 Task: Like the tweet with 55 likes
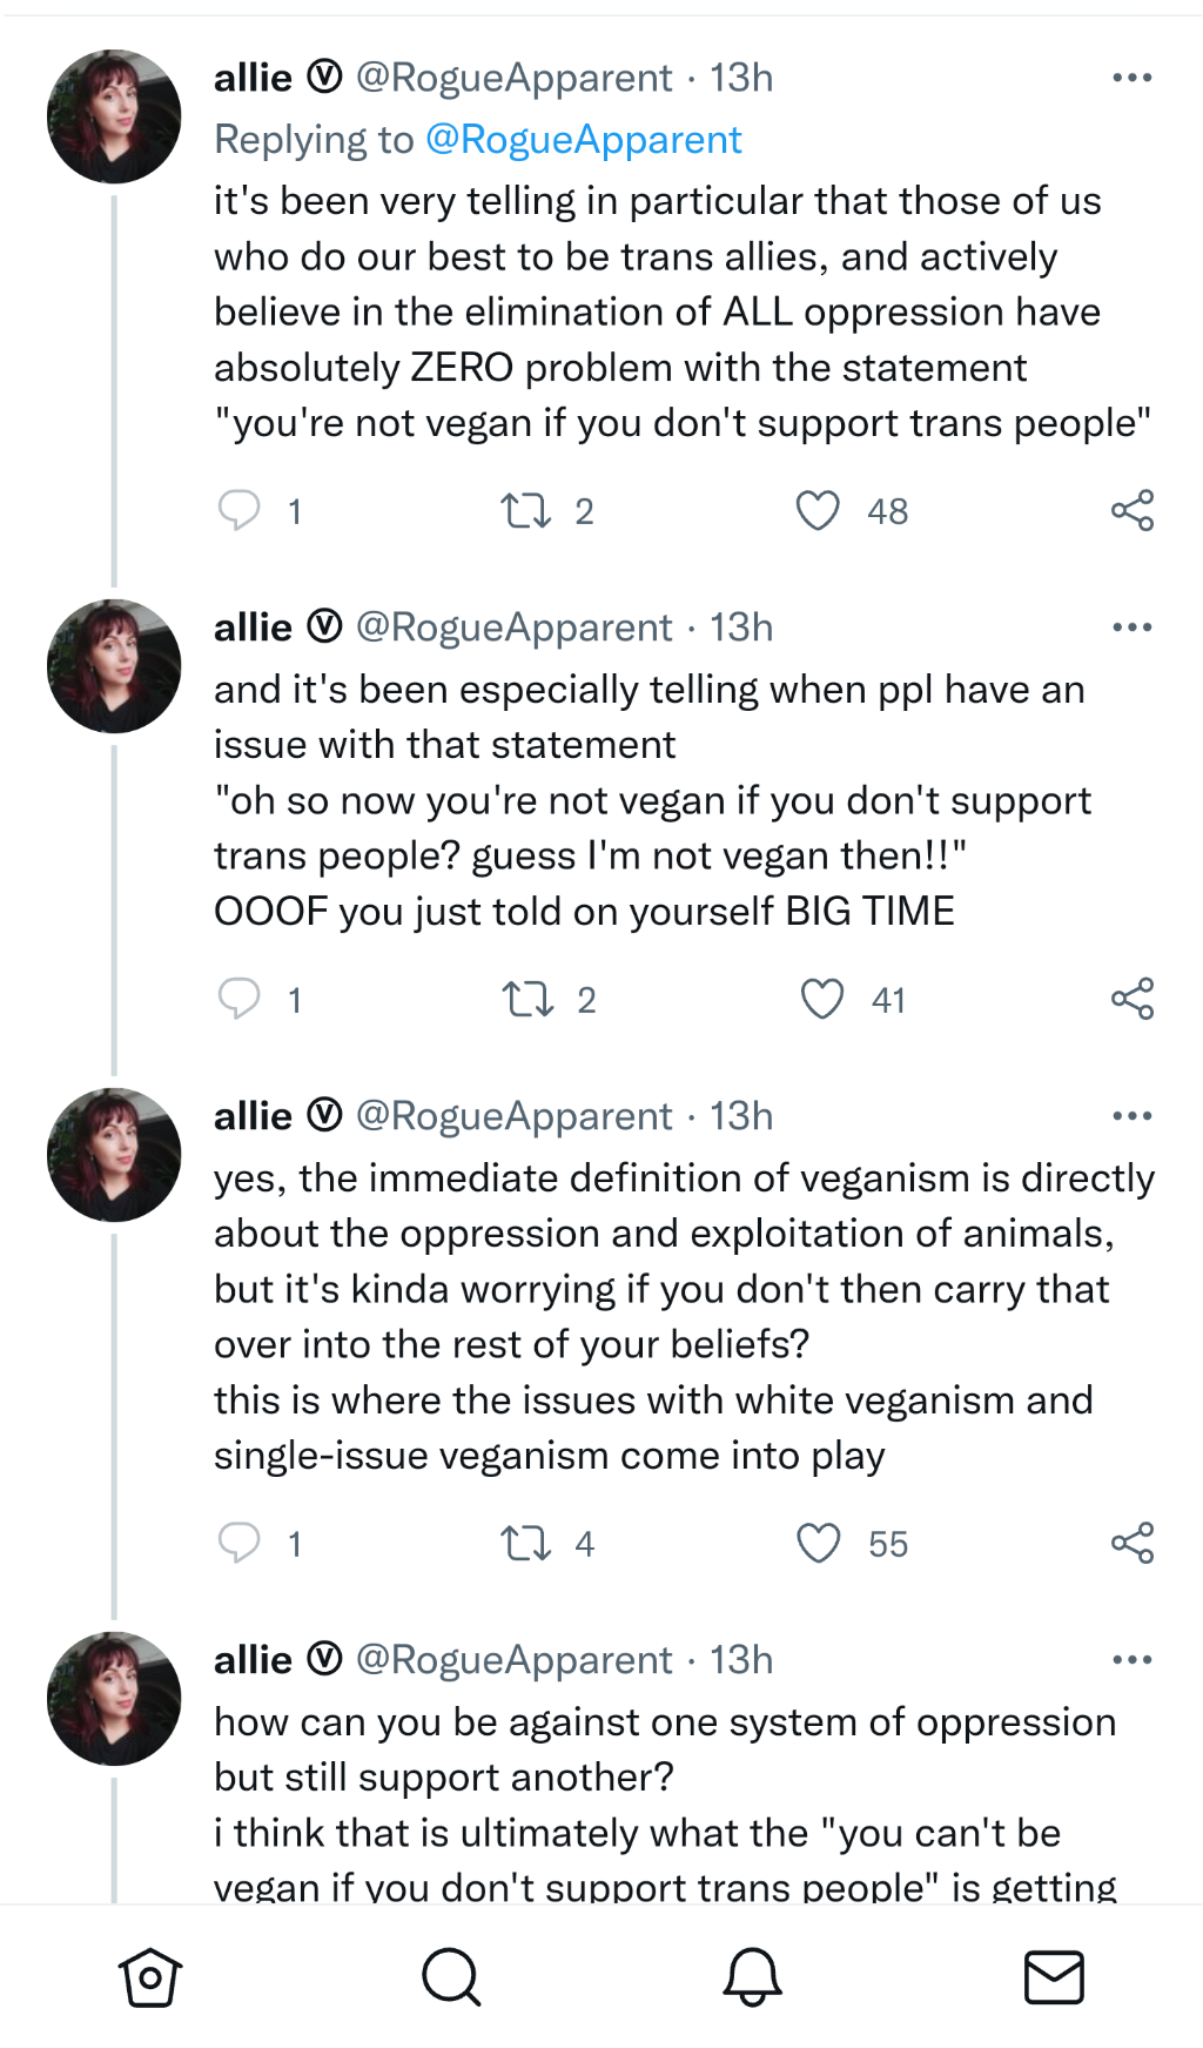tap(818, 1543)
